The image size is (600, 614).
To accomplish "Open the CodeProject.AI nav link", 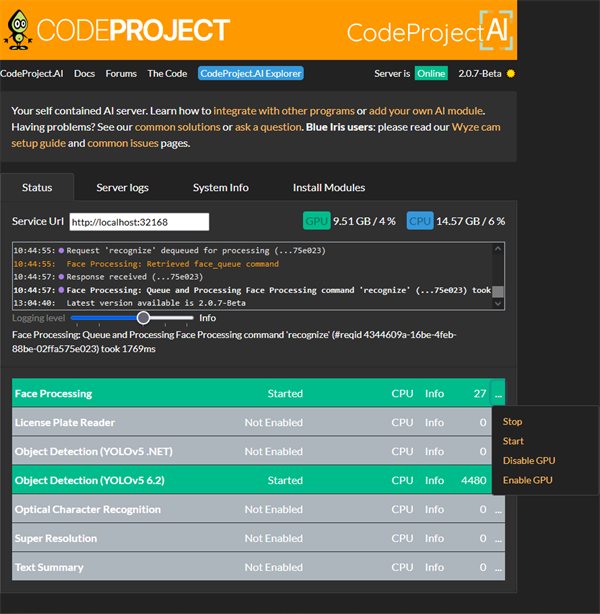I will pos(32,74).
